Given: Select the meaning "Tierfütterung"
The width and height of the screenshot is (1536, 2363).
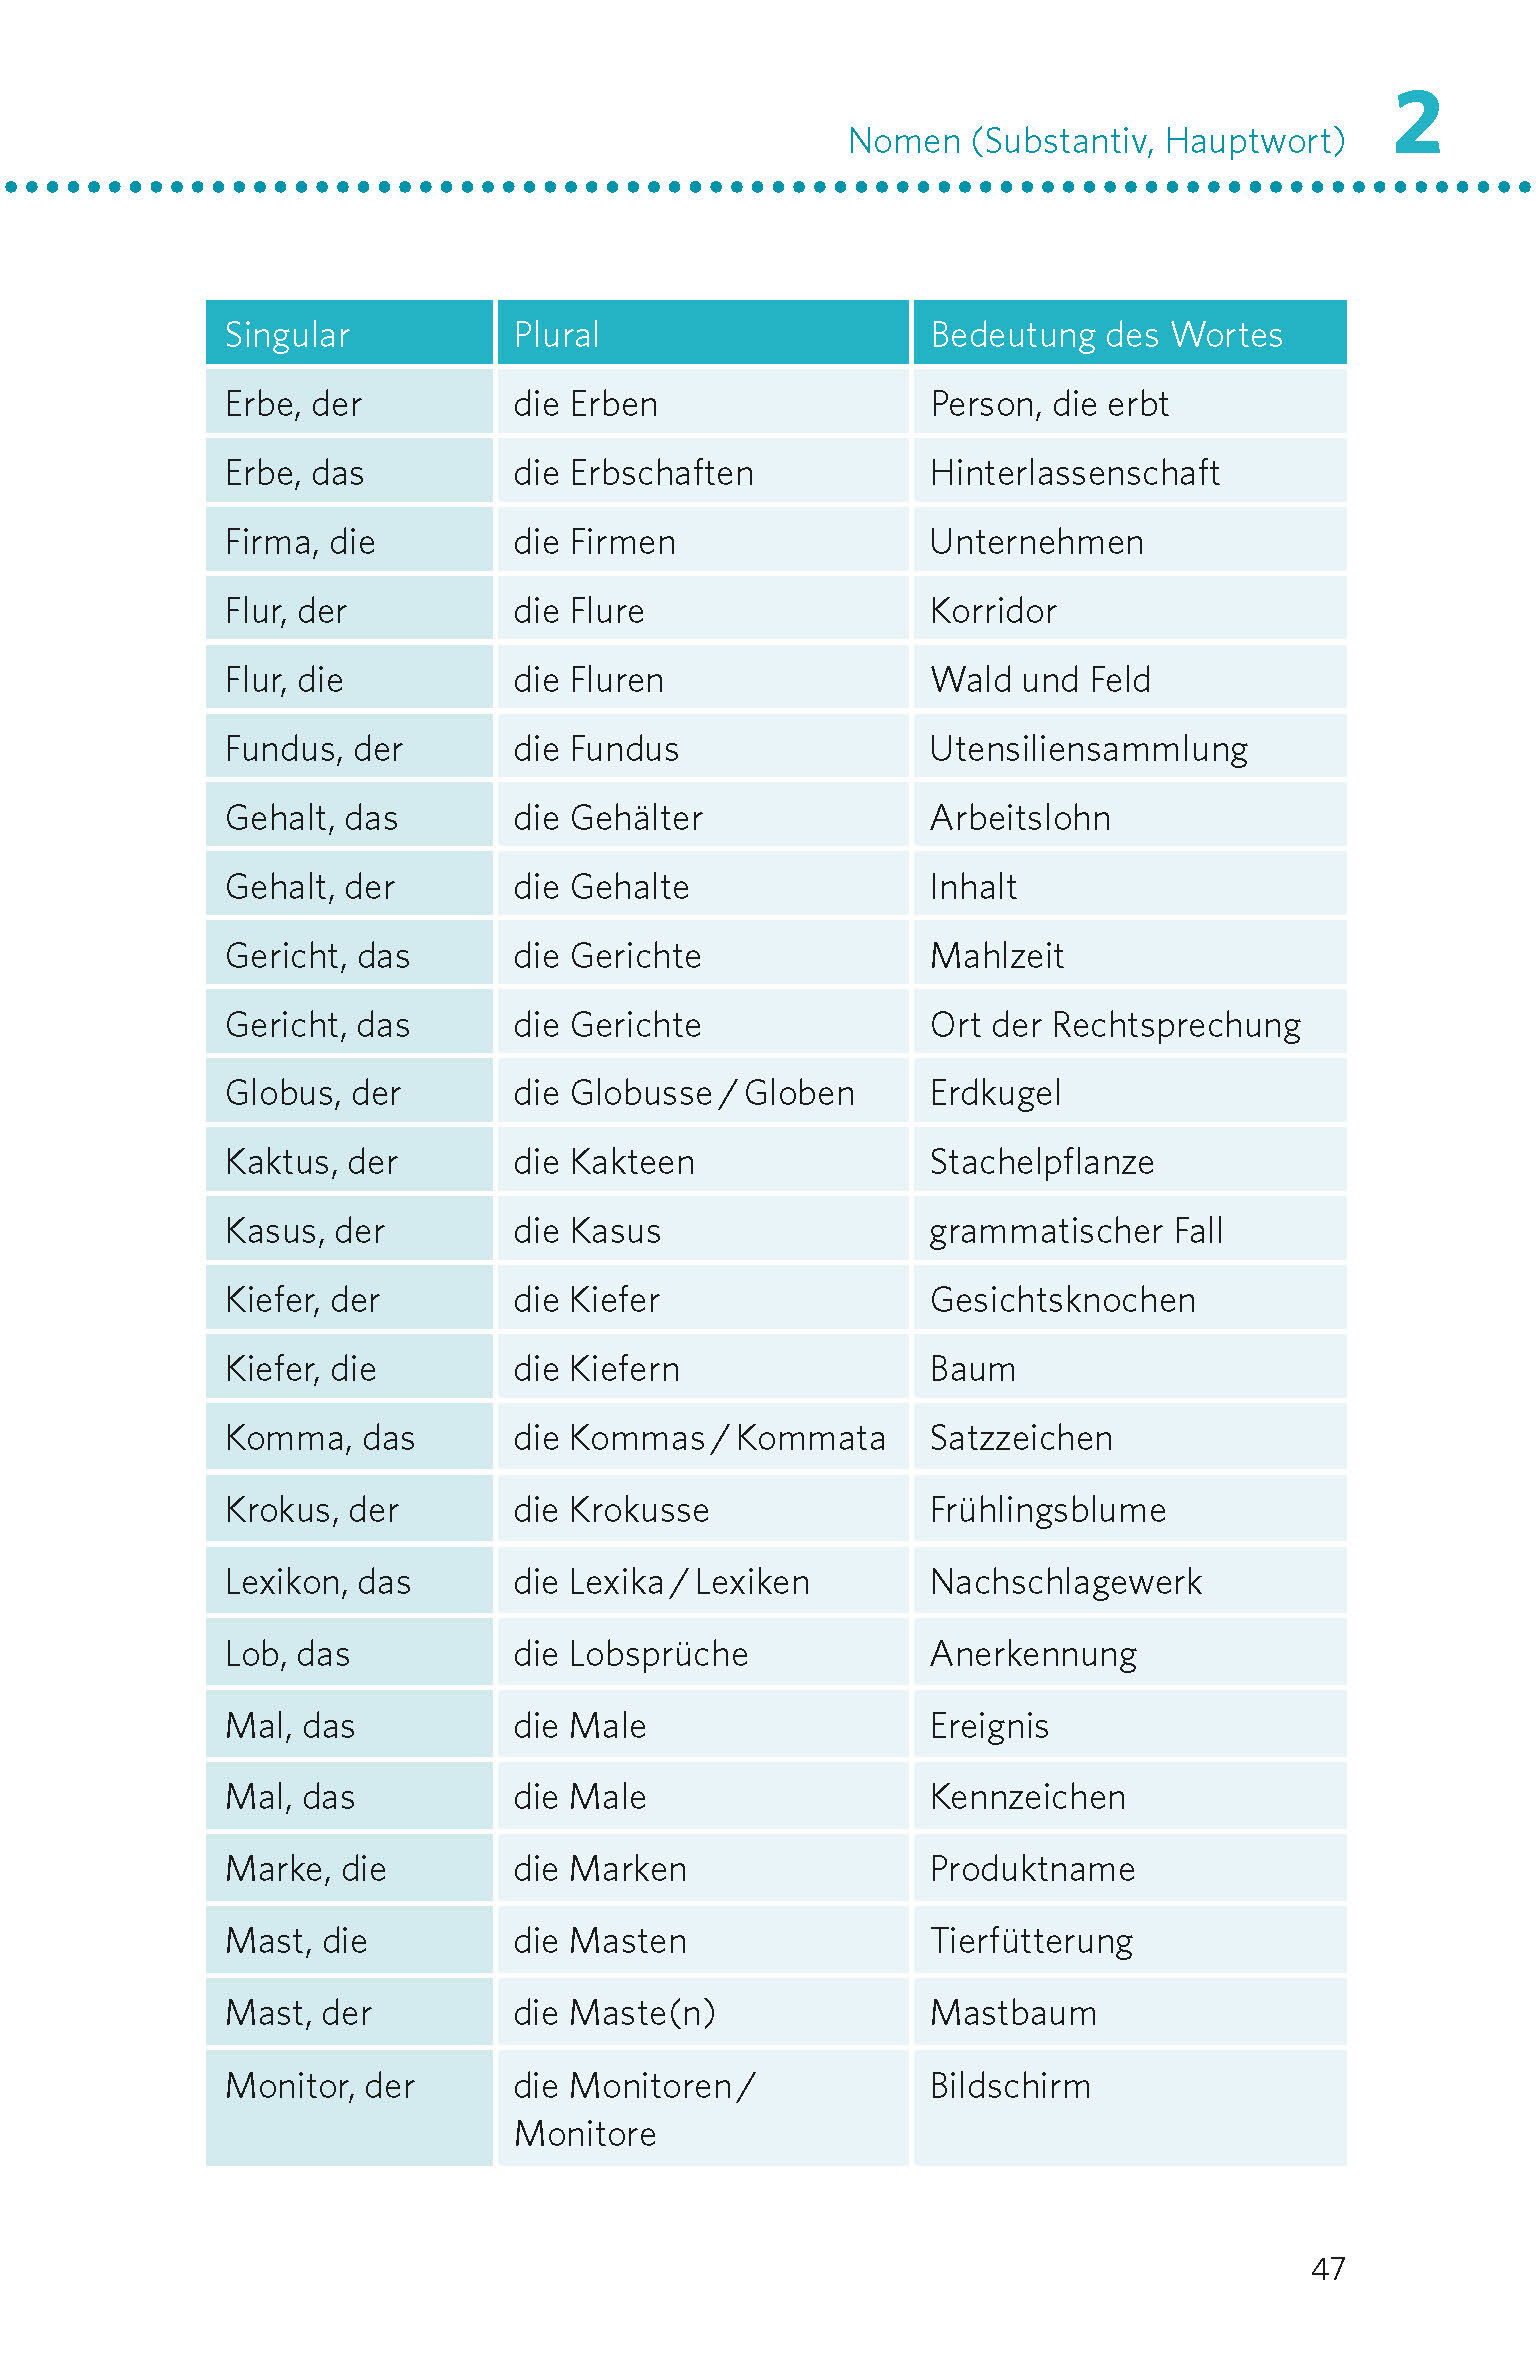Looking at the screenshot, I should click(1031, 1941).
